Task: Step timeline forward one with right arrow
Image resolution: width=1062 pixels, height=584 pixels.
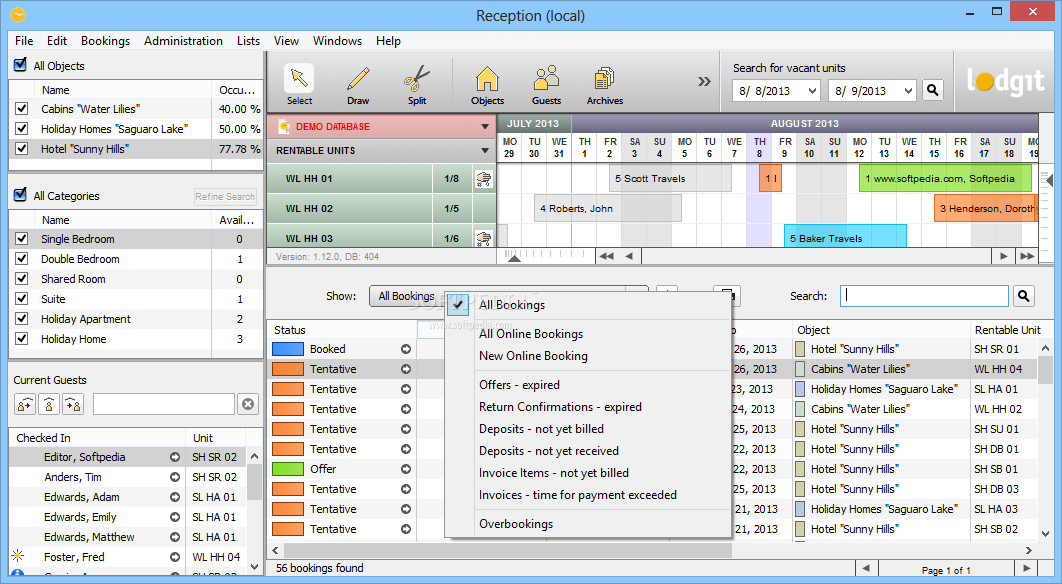Action: (x=1003, y=256)
